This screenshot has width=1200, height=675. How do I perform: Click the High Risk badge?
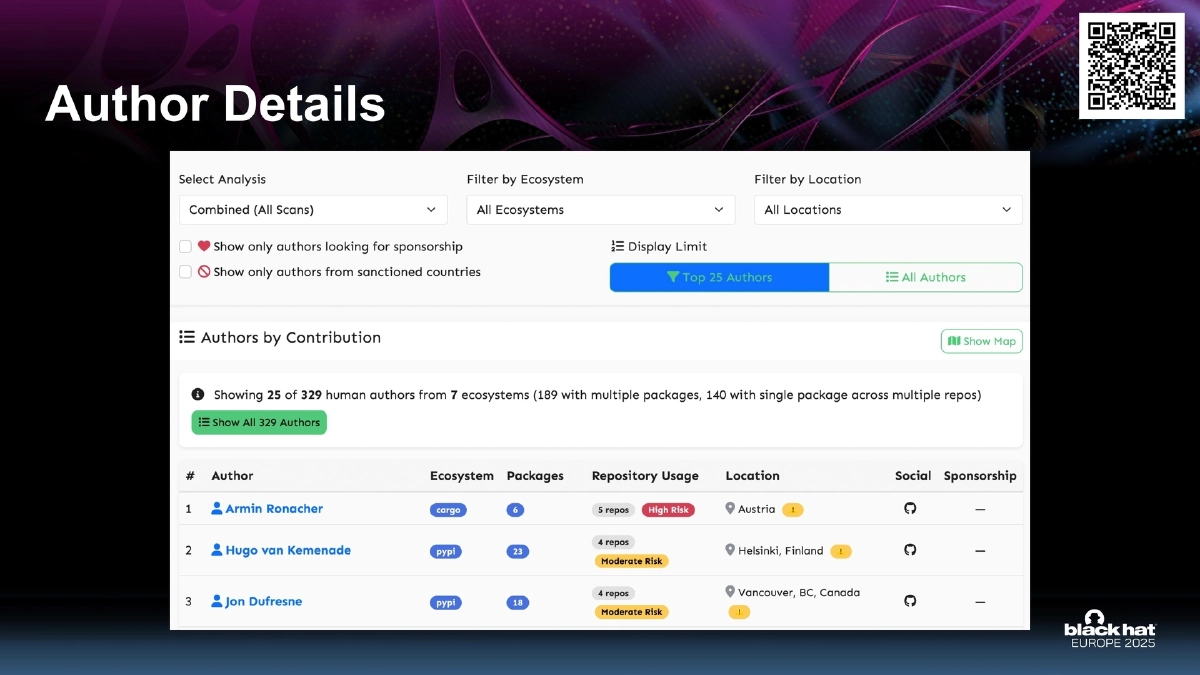click(x=668, y=510)
